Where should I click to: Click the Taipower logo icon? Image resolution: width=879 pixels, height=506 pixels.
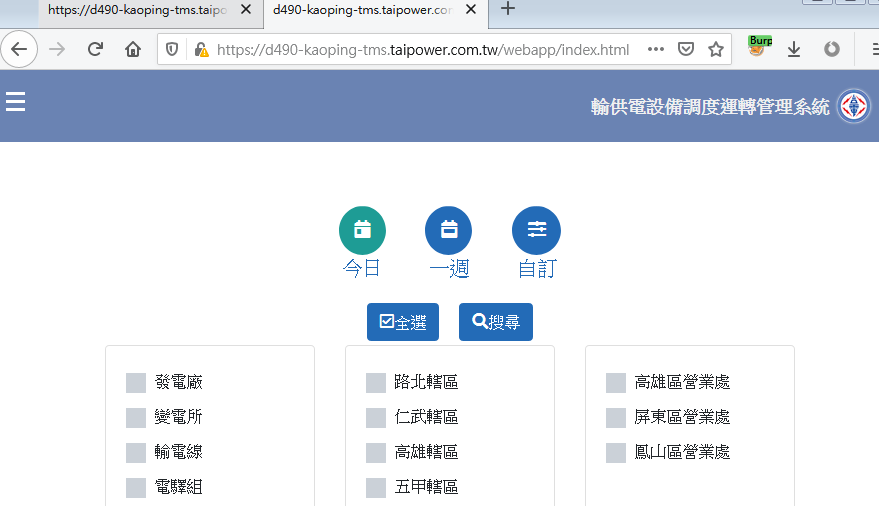pyautogui.click(x=853, y=106)
